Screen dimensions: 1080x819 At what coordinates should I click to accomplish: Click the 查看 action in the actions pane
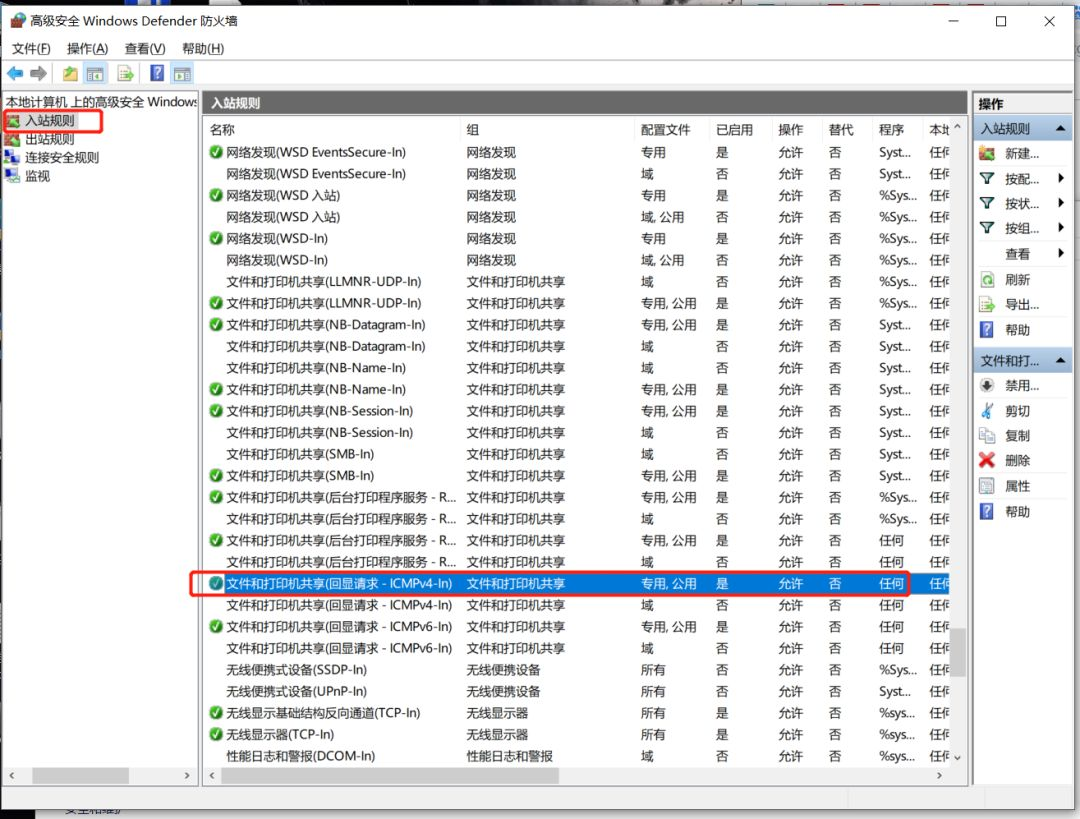[x=1017, y=253]
